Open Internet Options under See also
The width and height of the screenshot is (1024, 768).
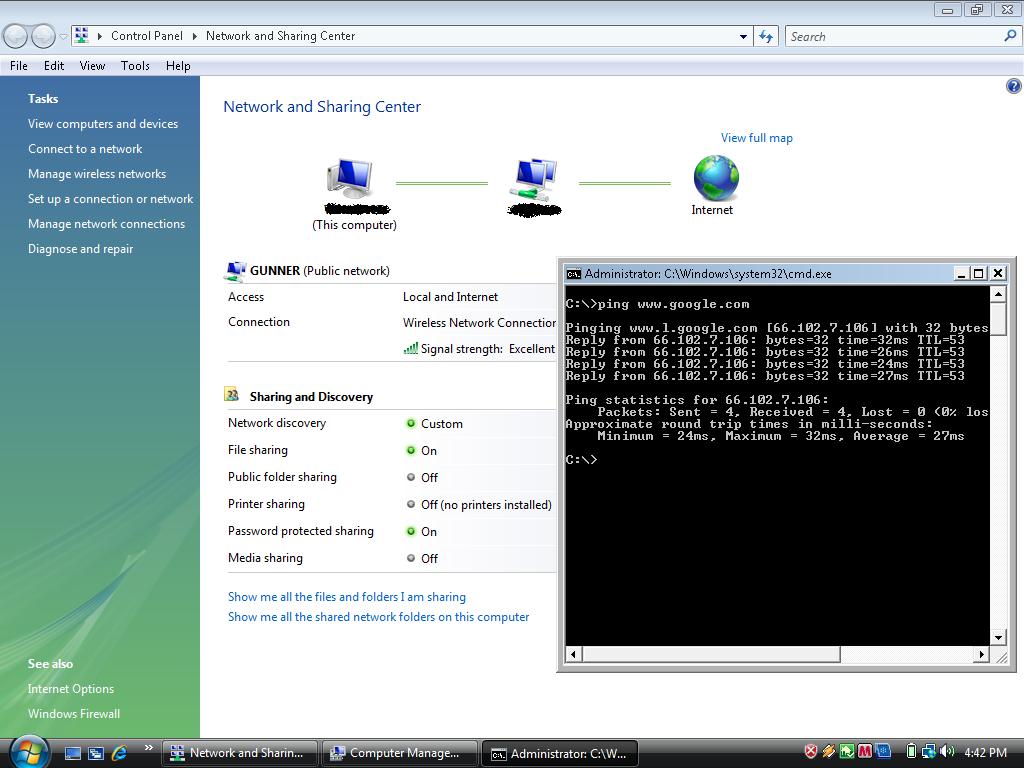(71, 689)
